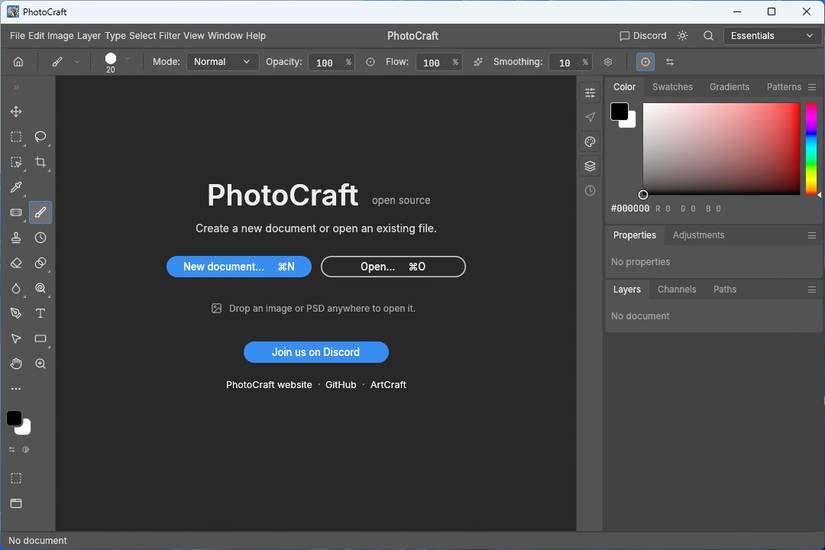Open the GitHub link
The height and width of the screenshot is (550, 825).
pyautogui.click(x=340, y=385)
